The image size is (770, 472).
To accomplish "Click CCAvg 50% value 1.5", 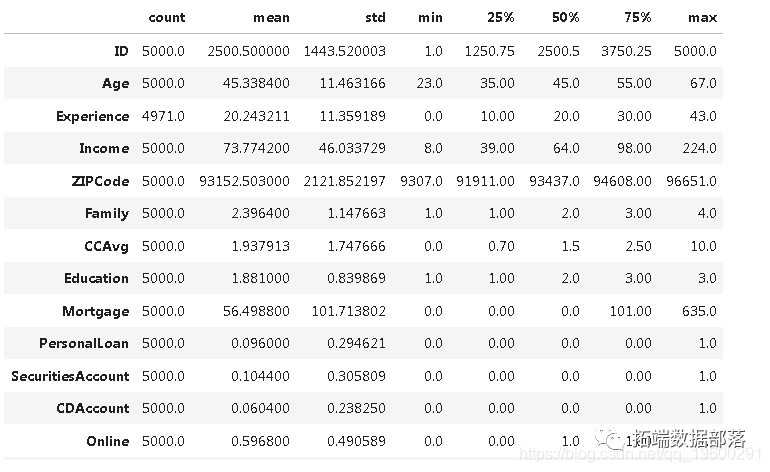I will point(571,246).
